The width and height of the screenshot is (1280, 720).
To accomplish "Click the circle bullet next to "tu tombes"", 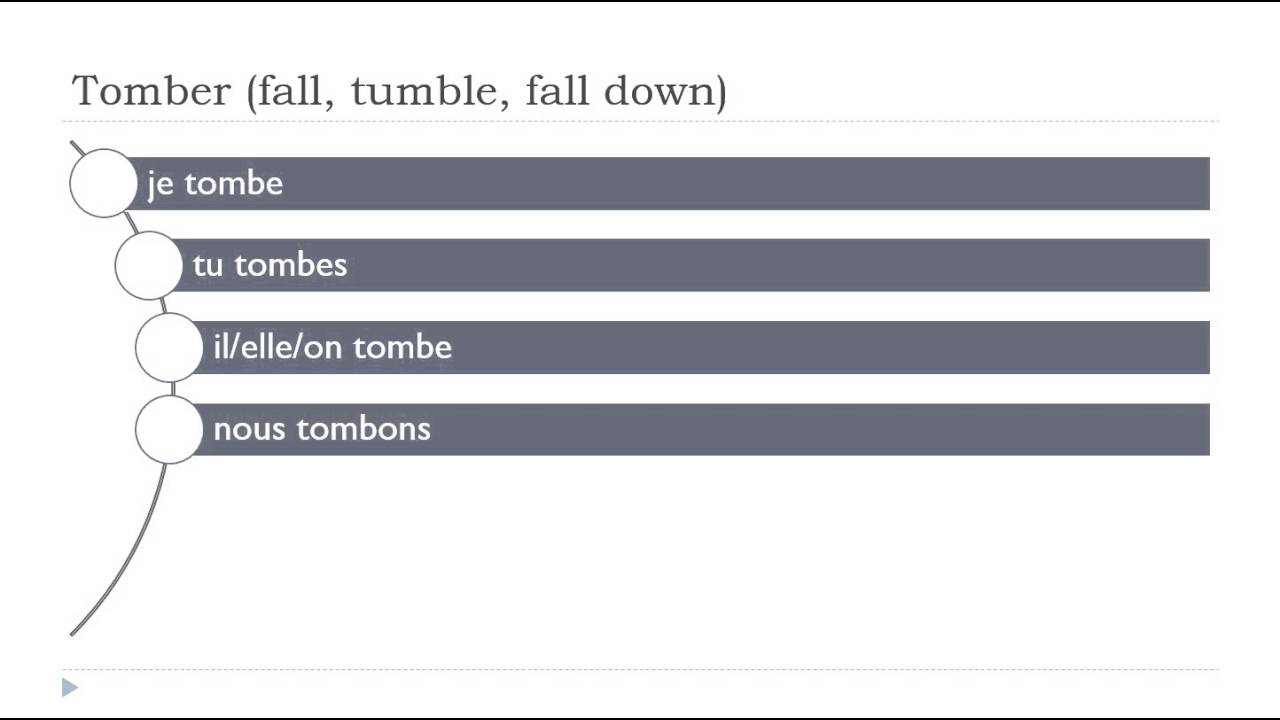I will click(148, 265).
